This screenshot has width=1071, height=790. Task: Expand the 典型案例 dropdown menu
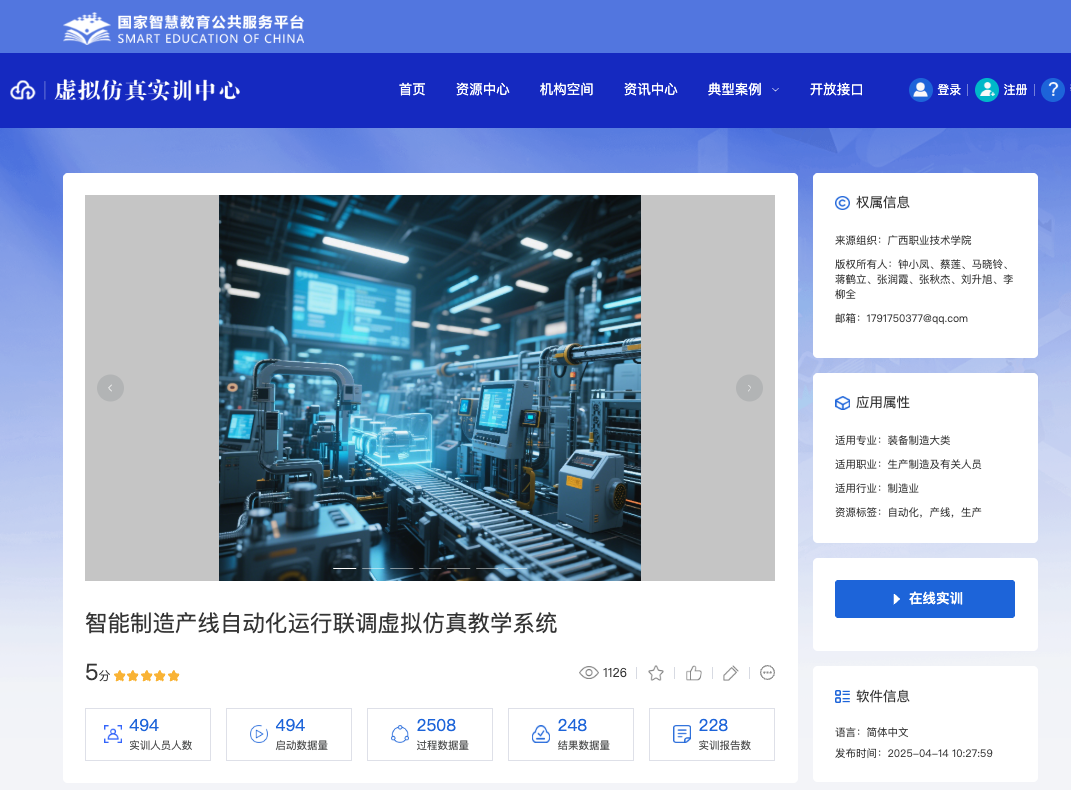743,90
